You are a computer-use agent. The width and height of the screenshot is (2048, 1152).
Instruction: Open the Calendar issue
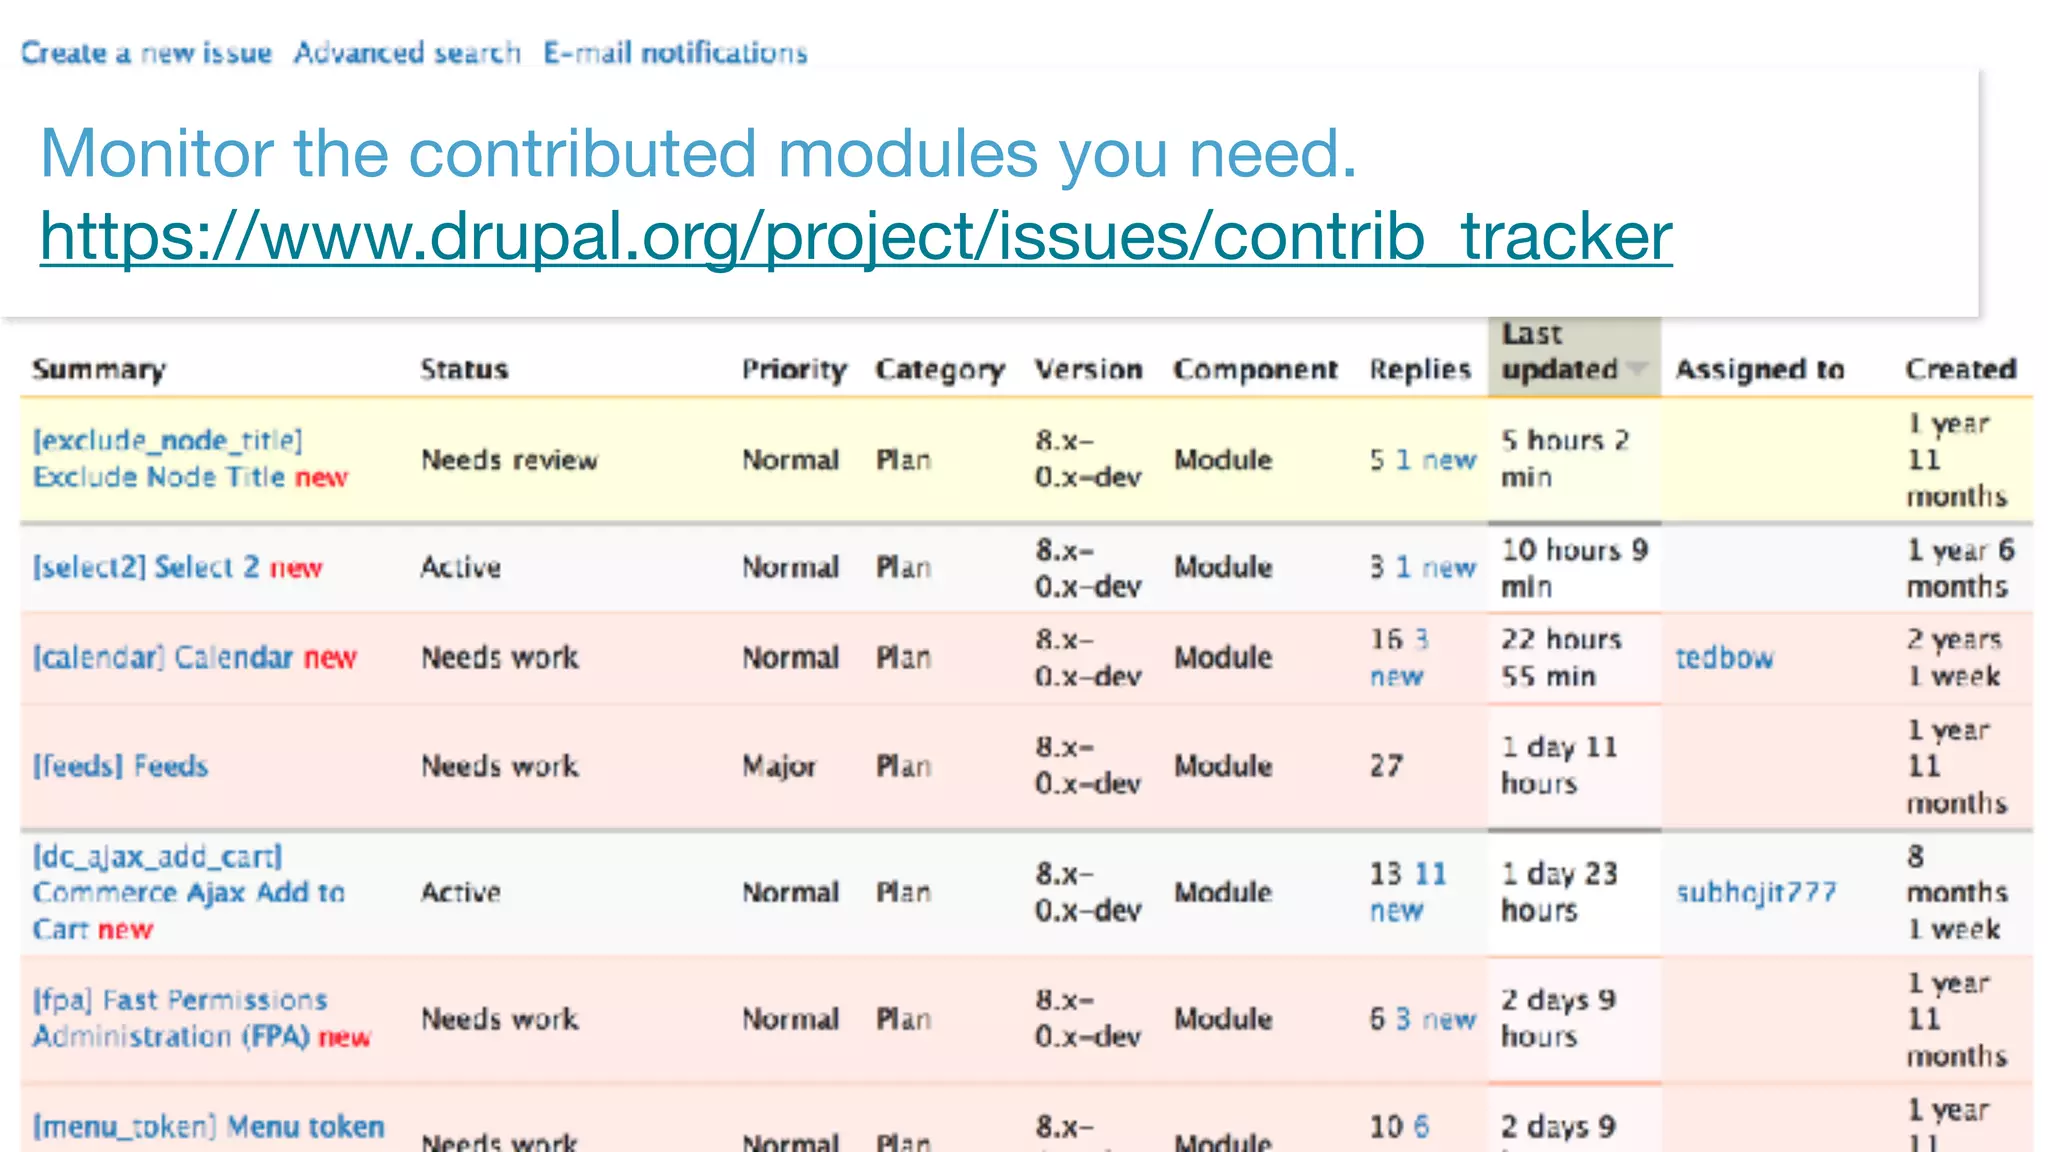pyautogui.click(x=163, y=657)
